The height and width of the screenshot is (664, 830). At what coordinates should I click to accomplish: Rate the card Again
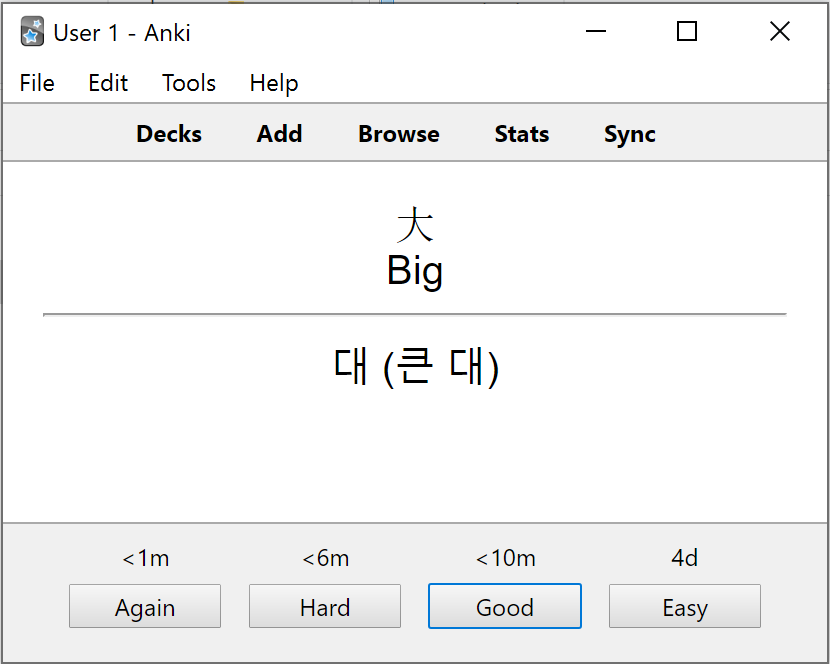(x=145, y=606)
